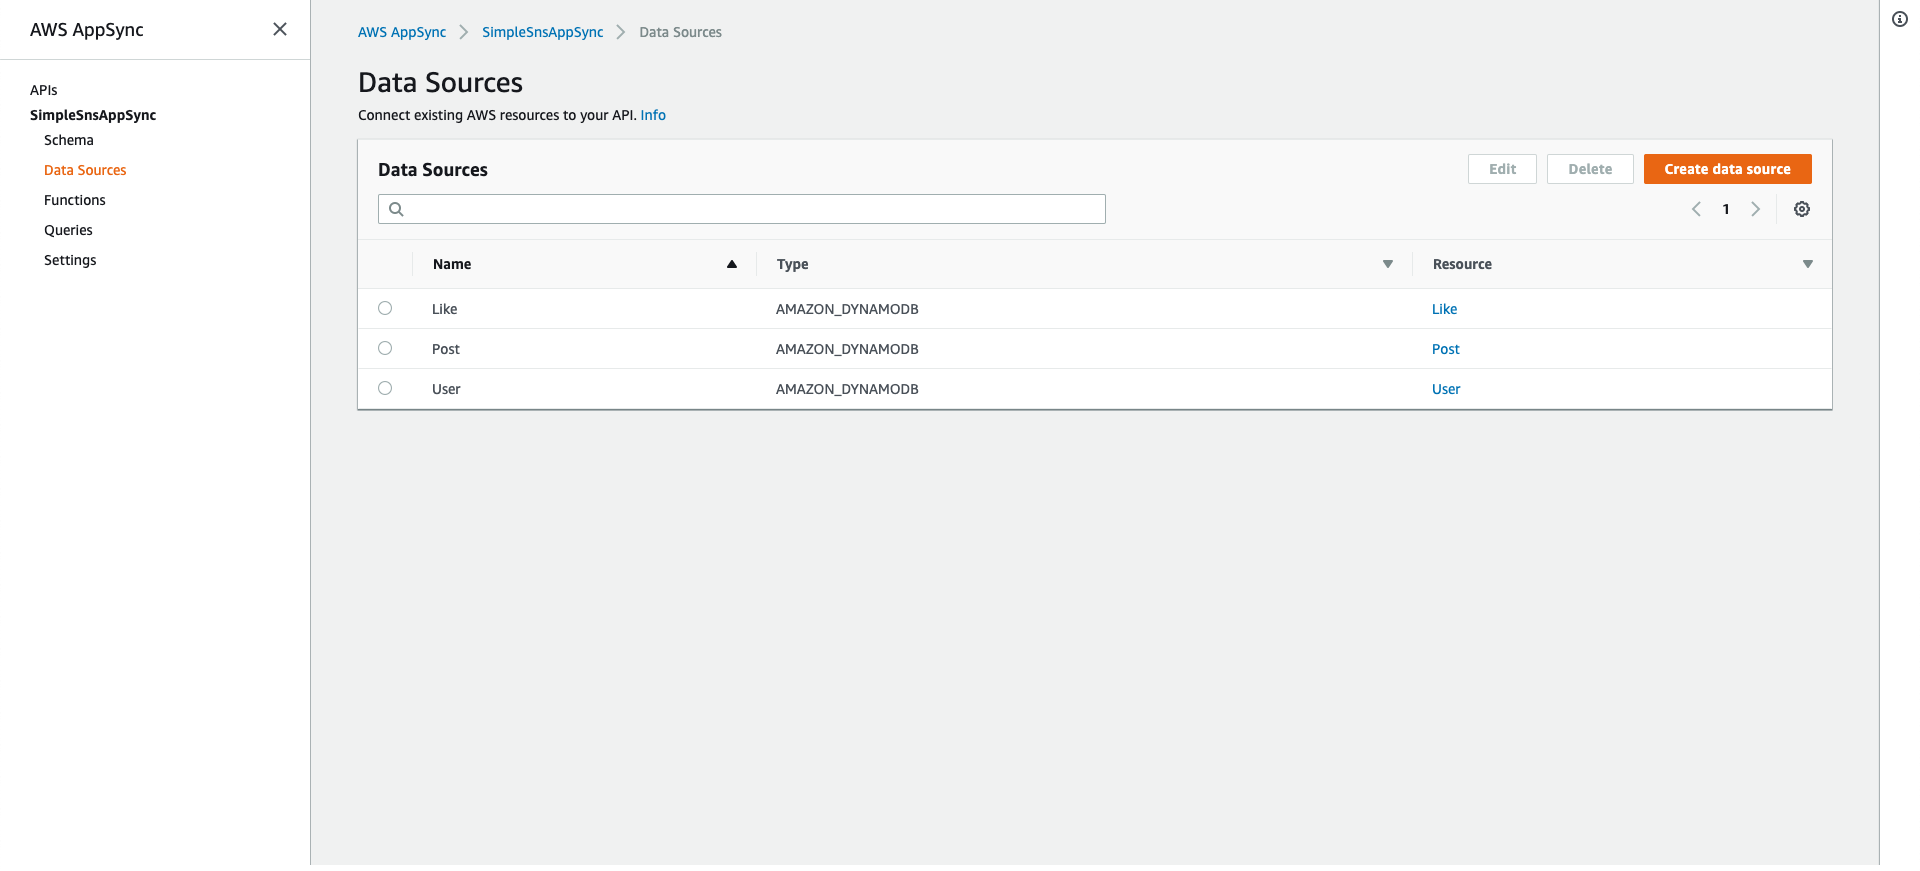The width and height of the screenshot is (1920, 871).
Task: Go to APIs in the sidebar
Action: [x=44, y=90]
